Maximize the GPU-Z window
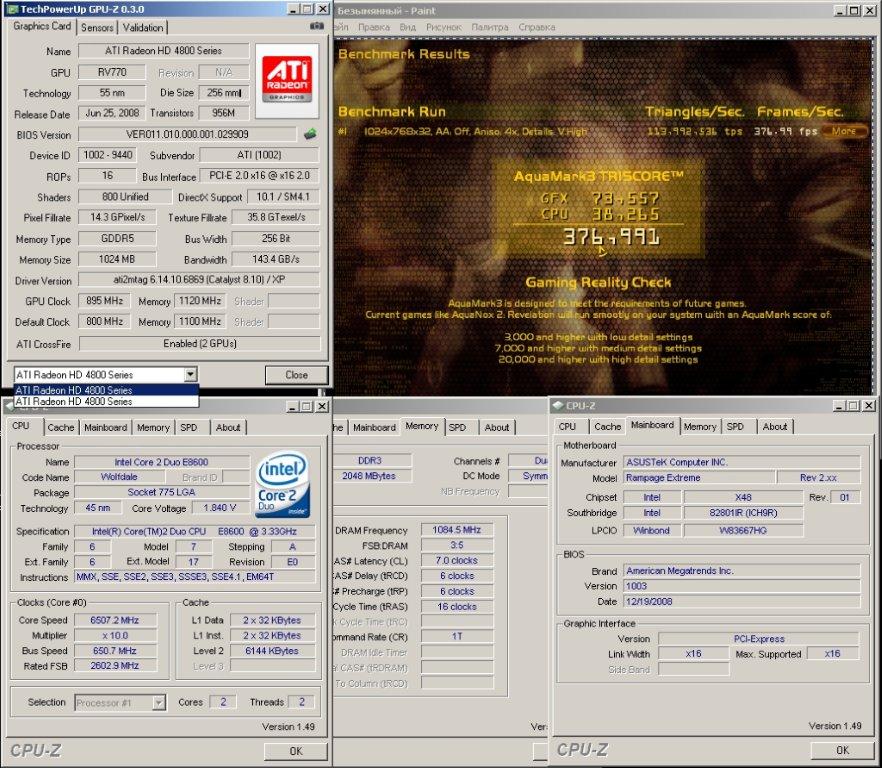 click(x=307, y=9)
